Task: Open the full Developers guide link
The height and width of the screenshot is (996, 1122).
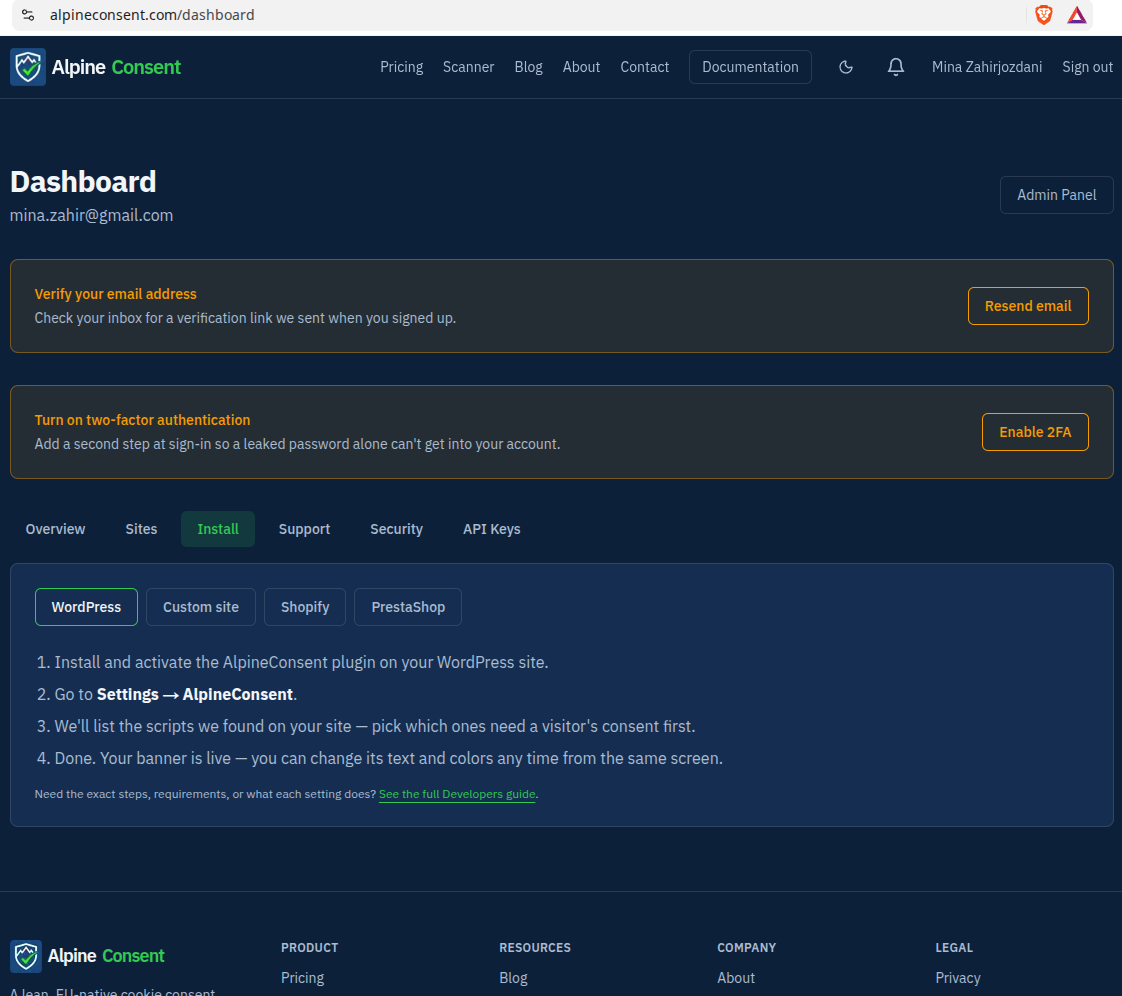Action: (457, 794)
